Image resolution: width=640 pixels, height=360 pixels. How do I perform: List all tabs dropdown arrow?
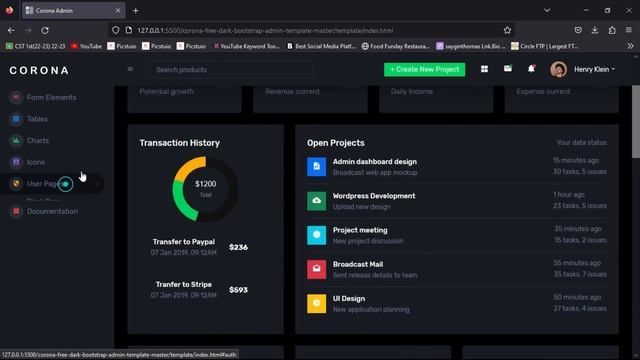tap(547, 11)
